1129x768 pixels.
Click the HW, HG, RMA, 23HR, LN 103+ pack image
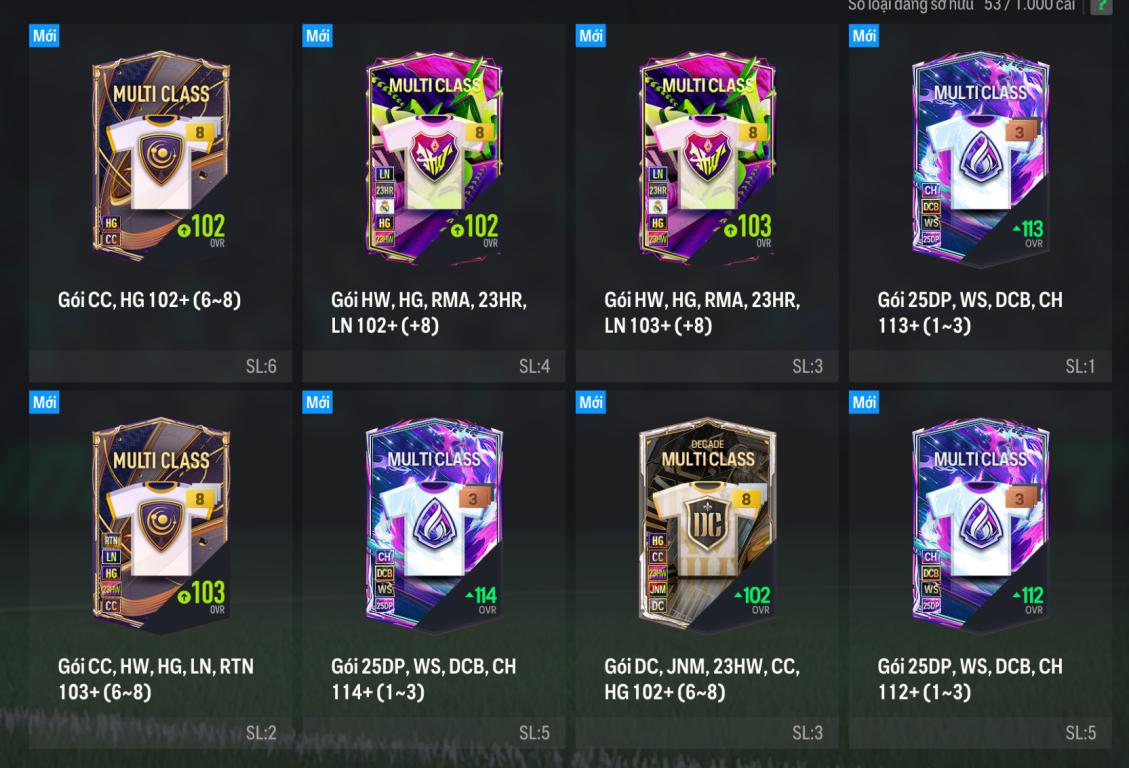pyautogui.click(x=707, y=156)
